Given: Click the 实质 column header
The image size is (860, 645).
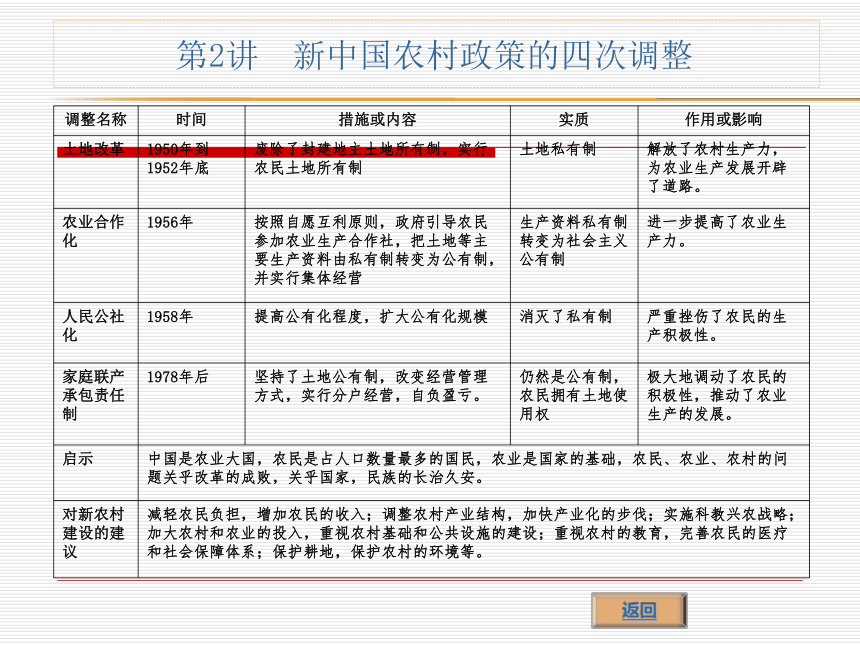Looking at the screenshot, I should [574, 120].
